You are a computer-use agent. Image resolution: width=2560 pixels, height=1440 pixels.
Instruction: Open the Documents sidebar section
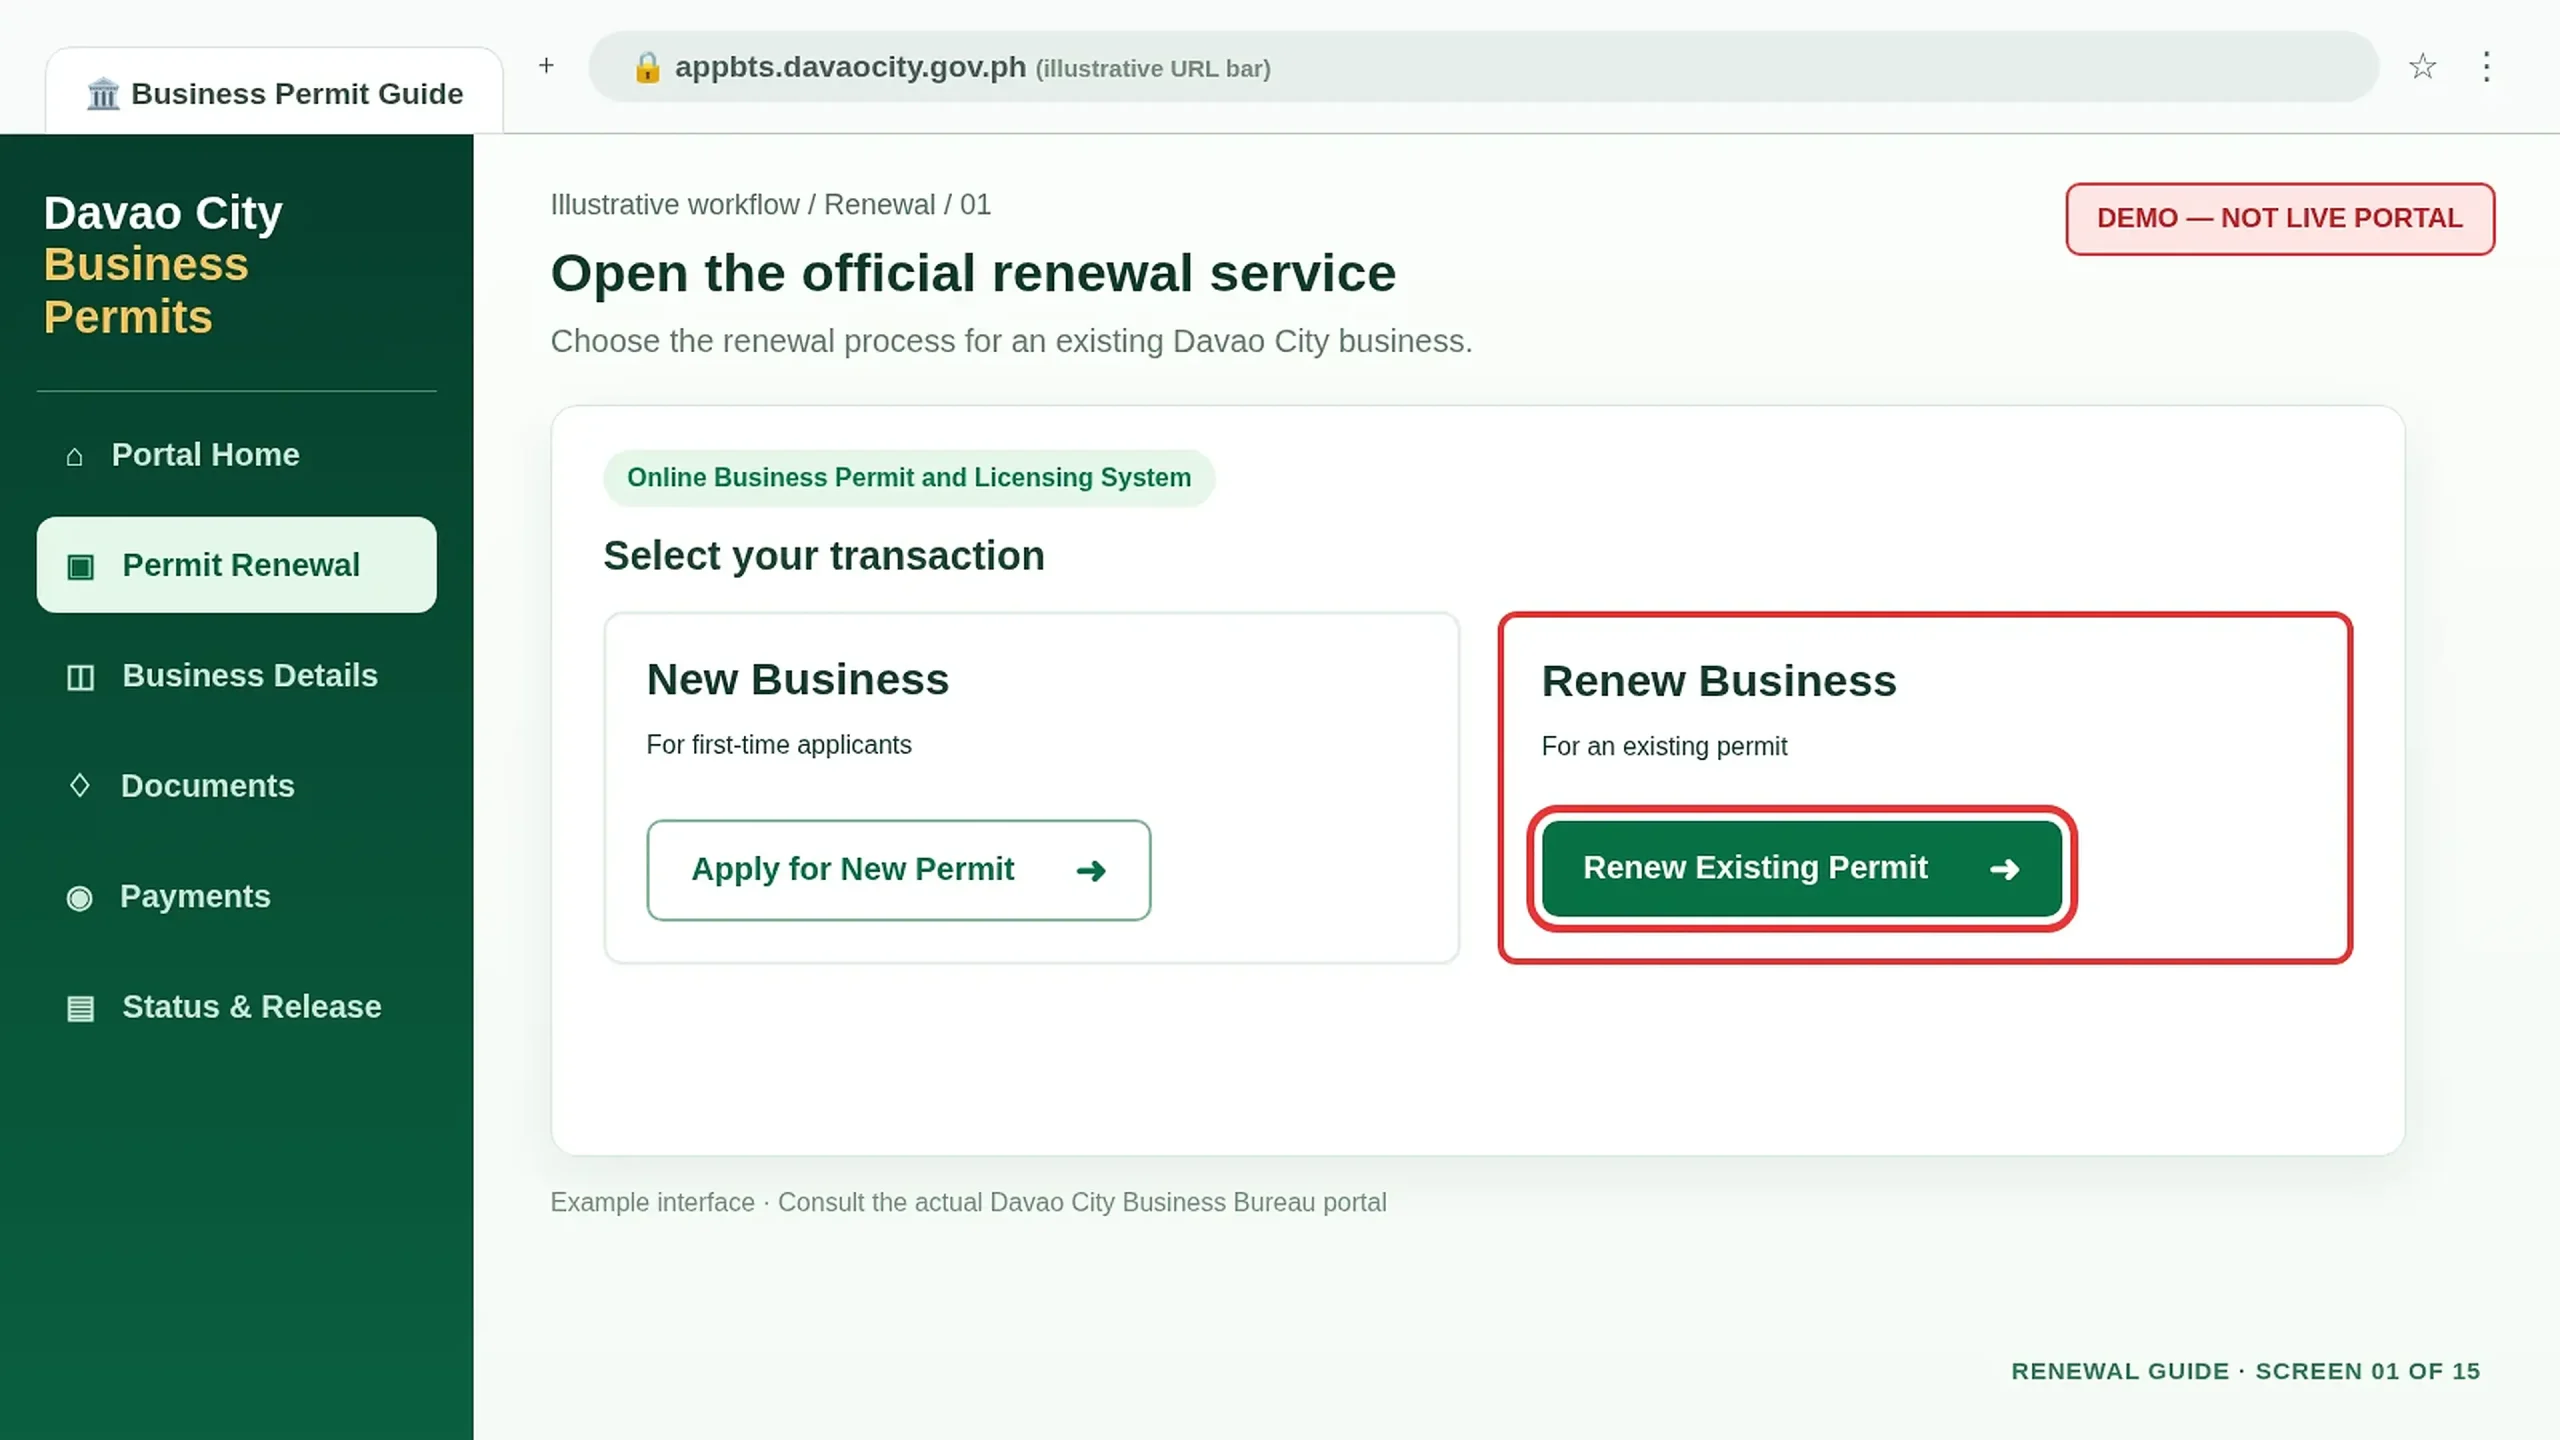(x=236, y=786)
